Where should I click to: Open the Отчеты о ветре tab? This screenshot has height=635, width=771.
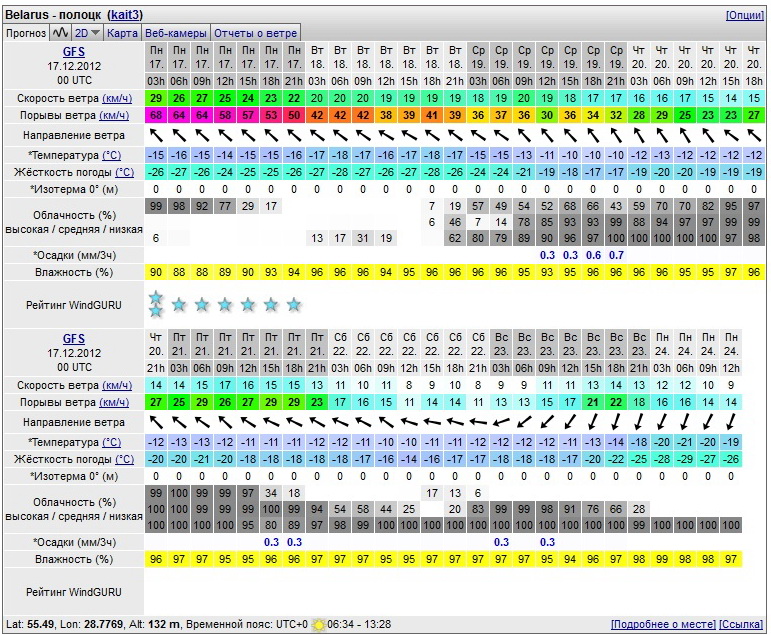255,33
